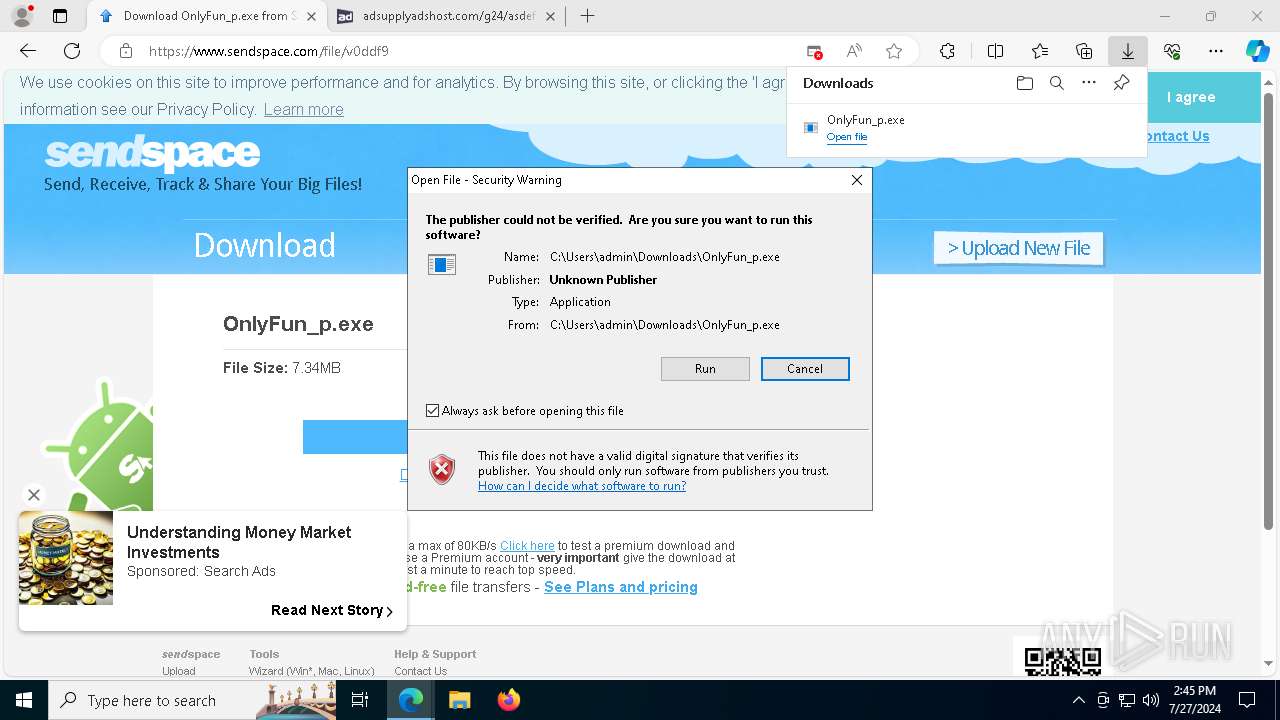Click Cancel in the Security Warning
The image size is (1280, 720).
[805, 369]
